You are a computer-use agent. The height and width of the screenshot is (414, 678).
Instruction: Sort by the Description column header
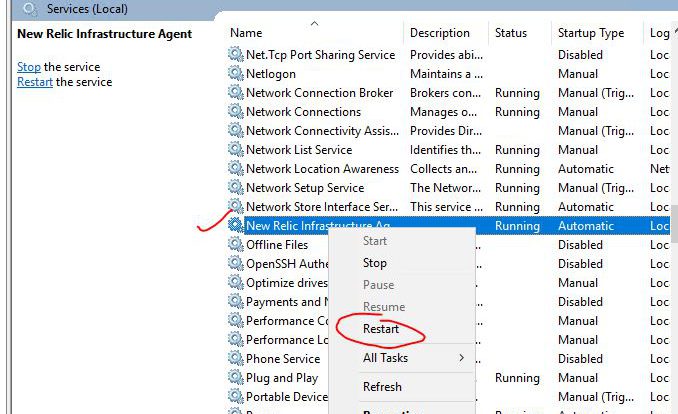pos(446,33)
